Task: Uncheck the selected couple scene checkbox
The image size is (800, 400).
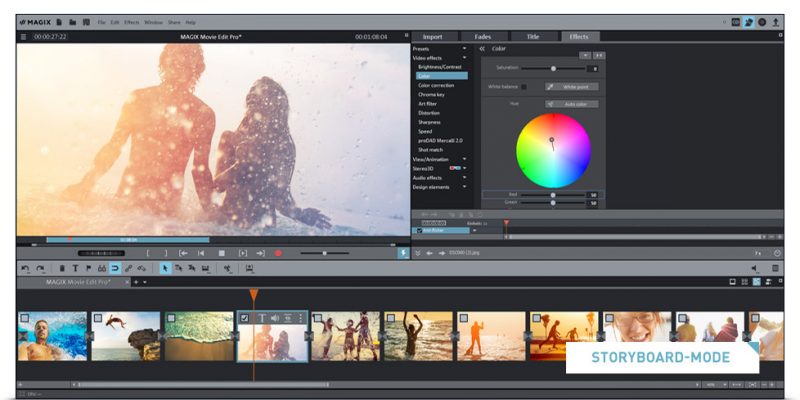Action: click(x=244, y=318)
